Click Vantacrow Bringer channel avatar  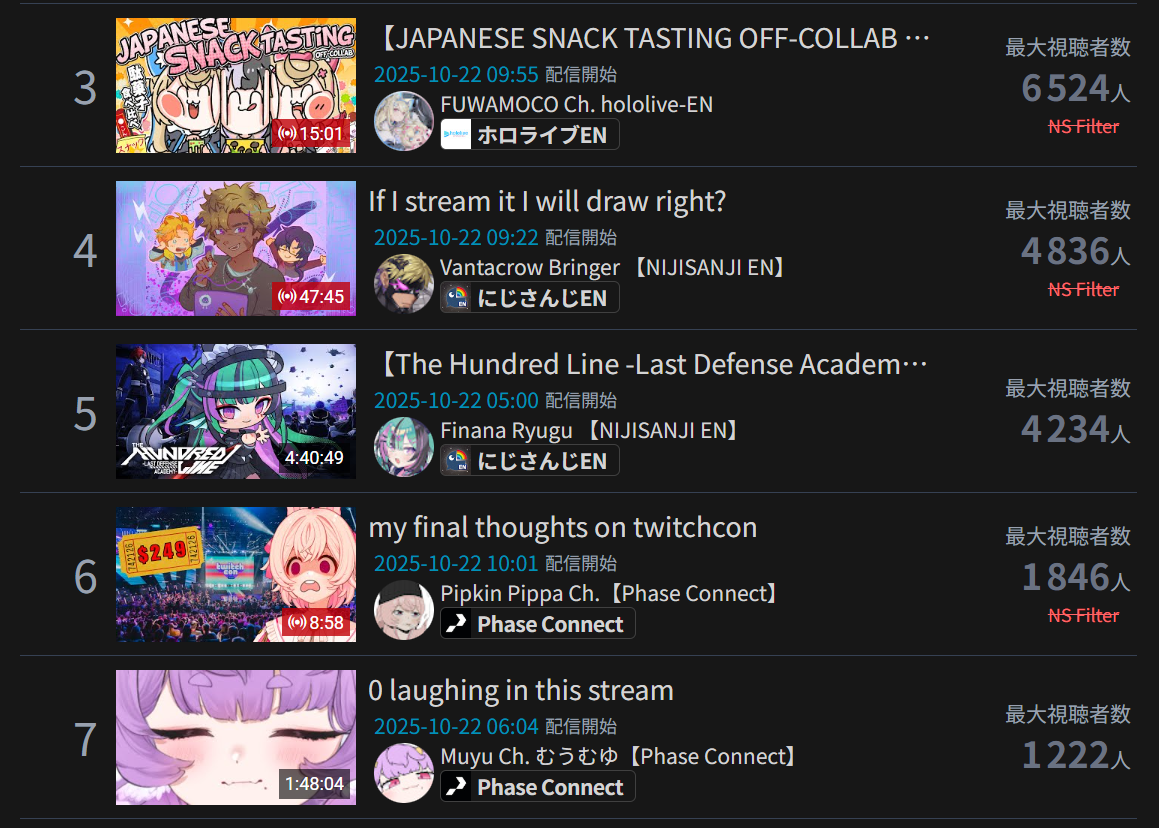coord(404,284)
